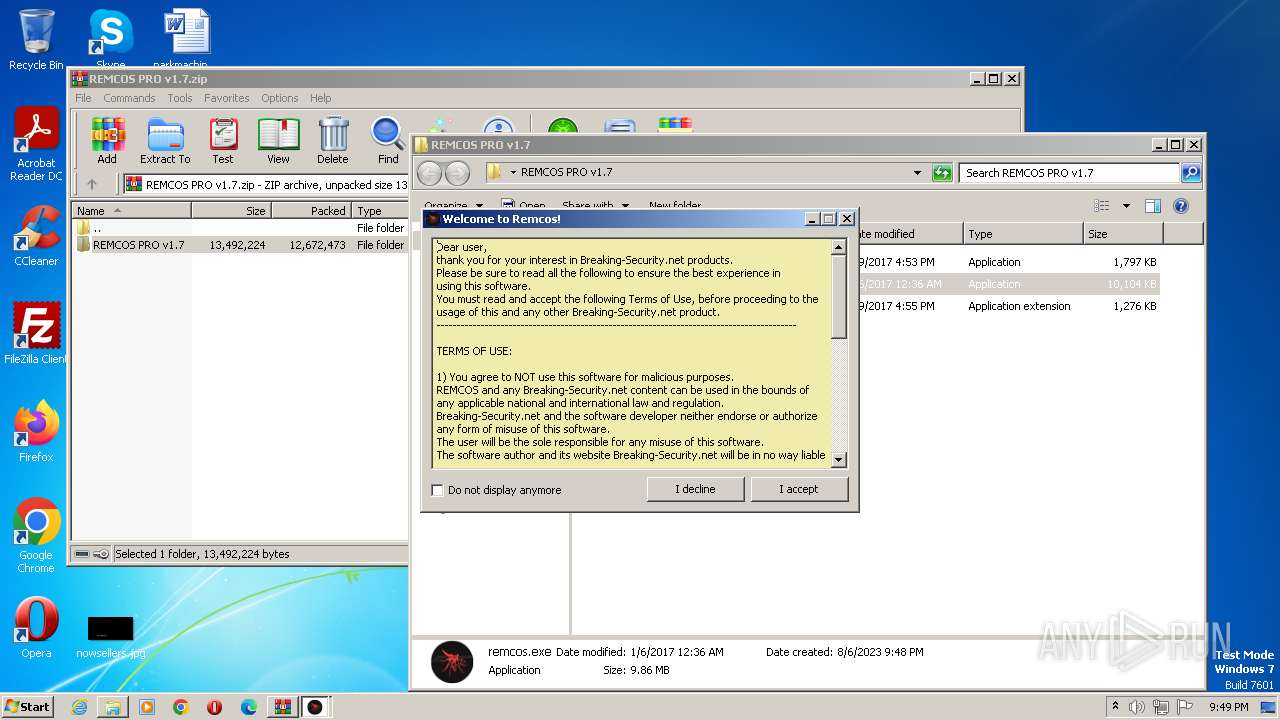Image resolution: width=1280 pixels, height=720 pixels.
Task: Expand address bar folder dropdown before REMCOS PRO v1.7
Action: [513, 172]
